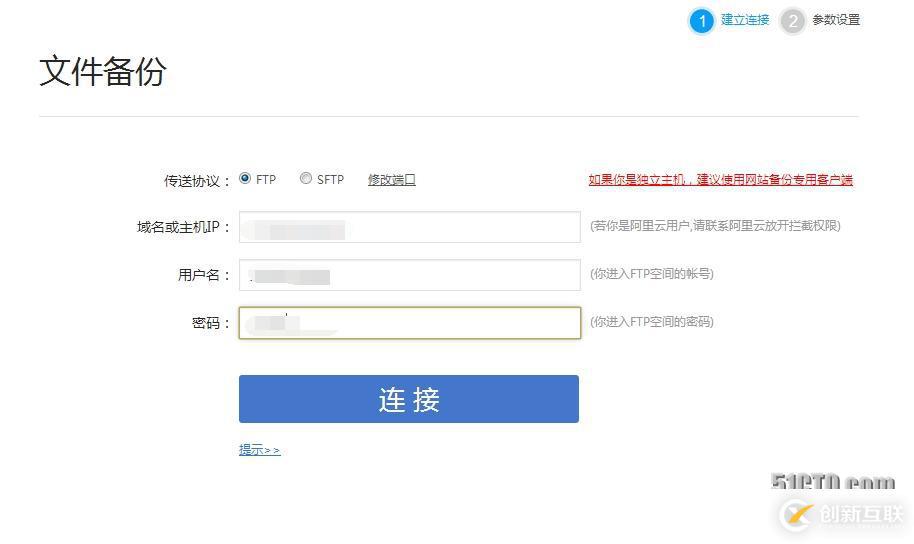The height and width of the screenshot is (544, 914).
Task: Click the 51CTO.com watermark
Action: click(833, 483)
